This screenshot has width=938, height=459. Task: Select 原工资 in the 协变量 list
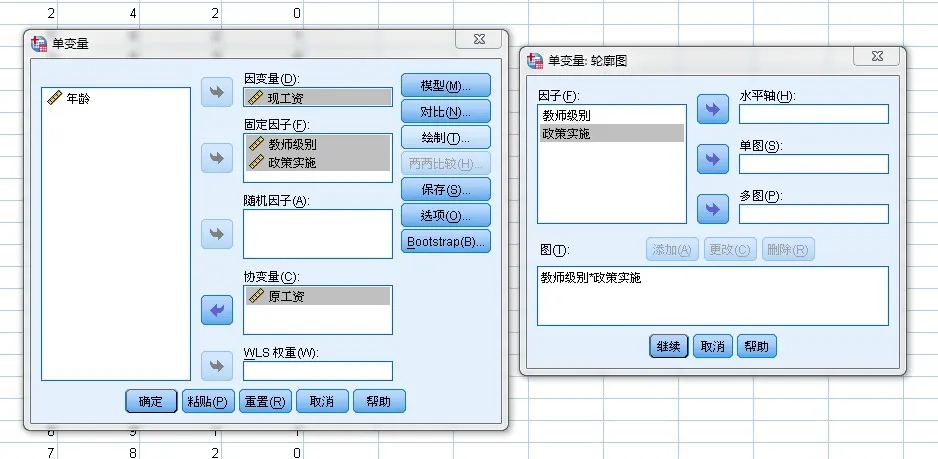click(318, 296)
